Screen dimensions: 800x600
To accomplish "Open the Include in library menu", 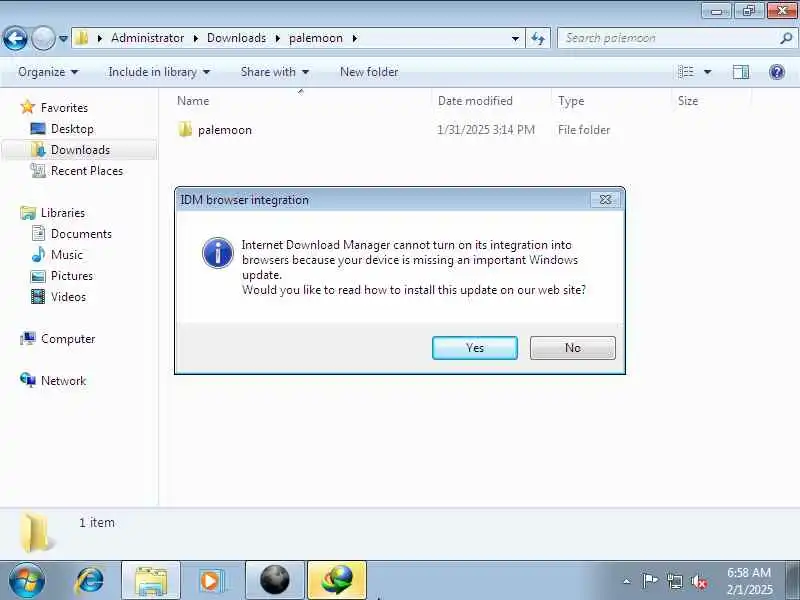I will pos(159,72).
